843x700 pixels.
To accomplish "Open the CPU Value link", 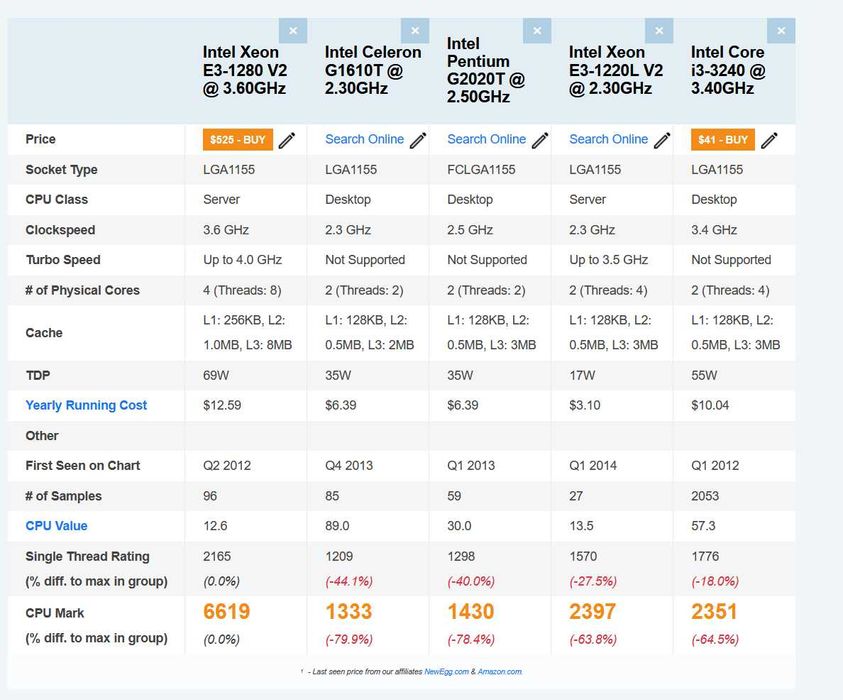I will point(56,526).
